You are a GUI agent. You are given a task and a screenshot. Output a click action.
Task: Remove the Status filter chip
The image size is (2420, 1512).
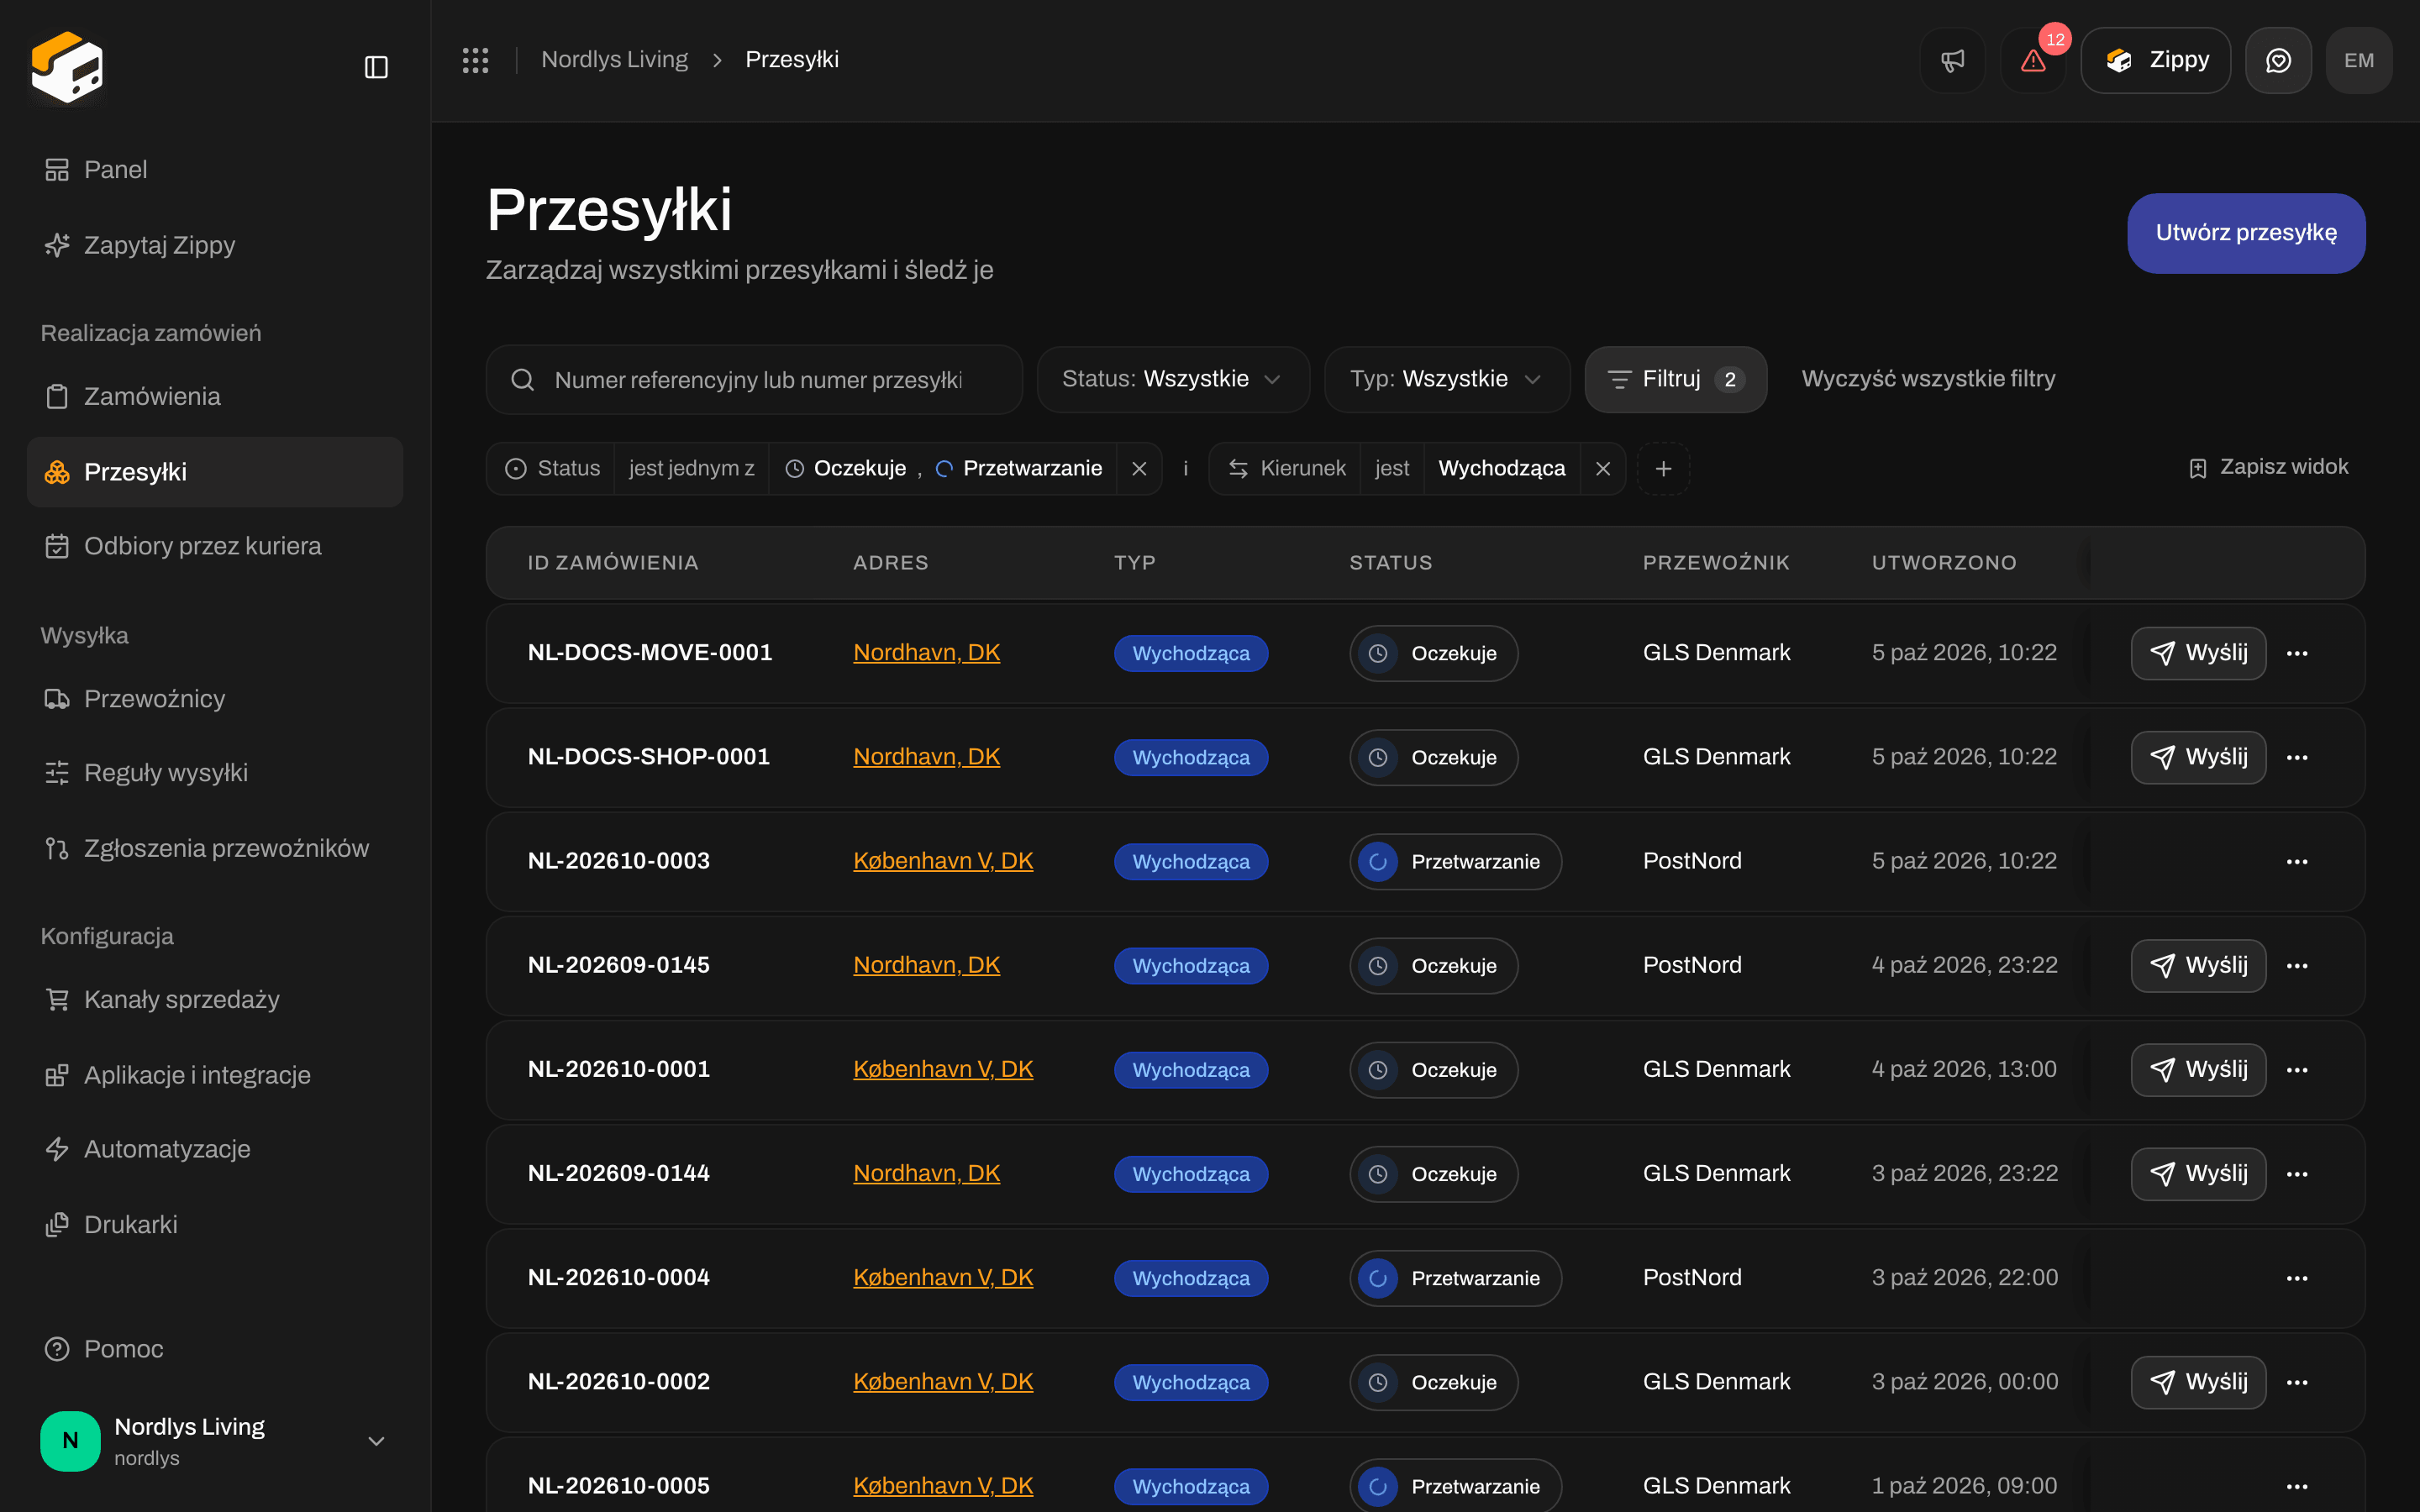coord(1139,468)
